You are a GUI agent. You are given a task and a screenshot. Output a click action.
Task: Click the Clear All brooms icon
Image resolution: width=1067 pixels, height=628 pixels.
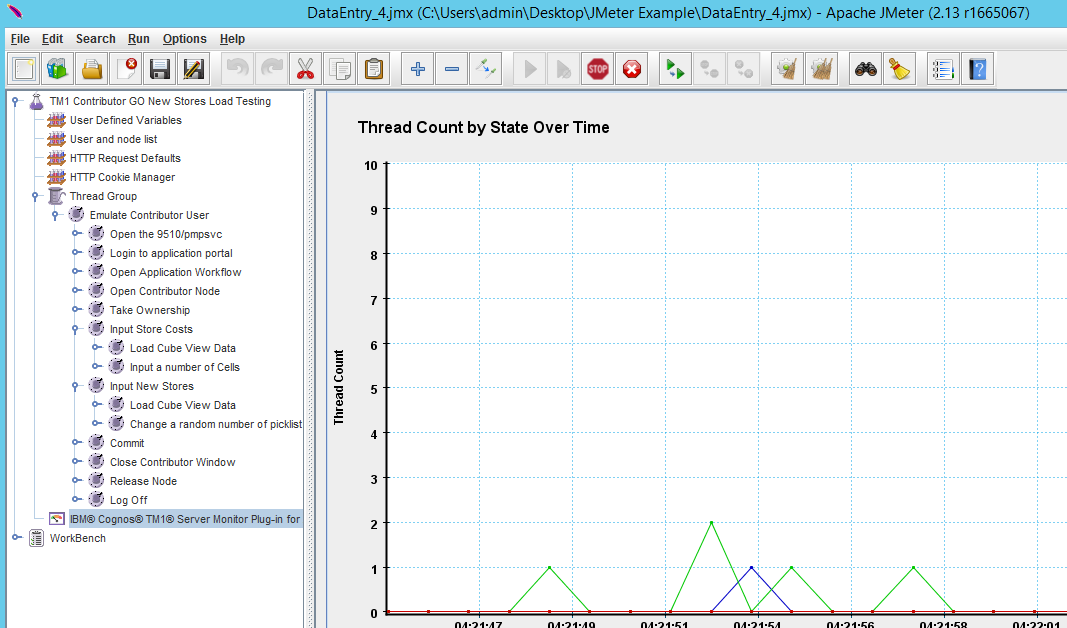[x=821, y=69]
